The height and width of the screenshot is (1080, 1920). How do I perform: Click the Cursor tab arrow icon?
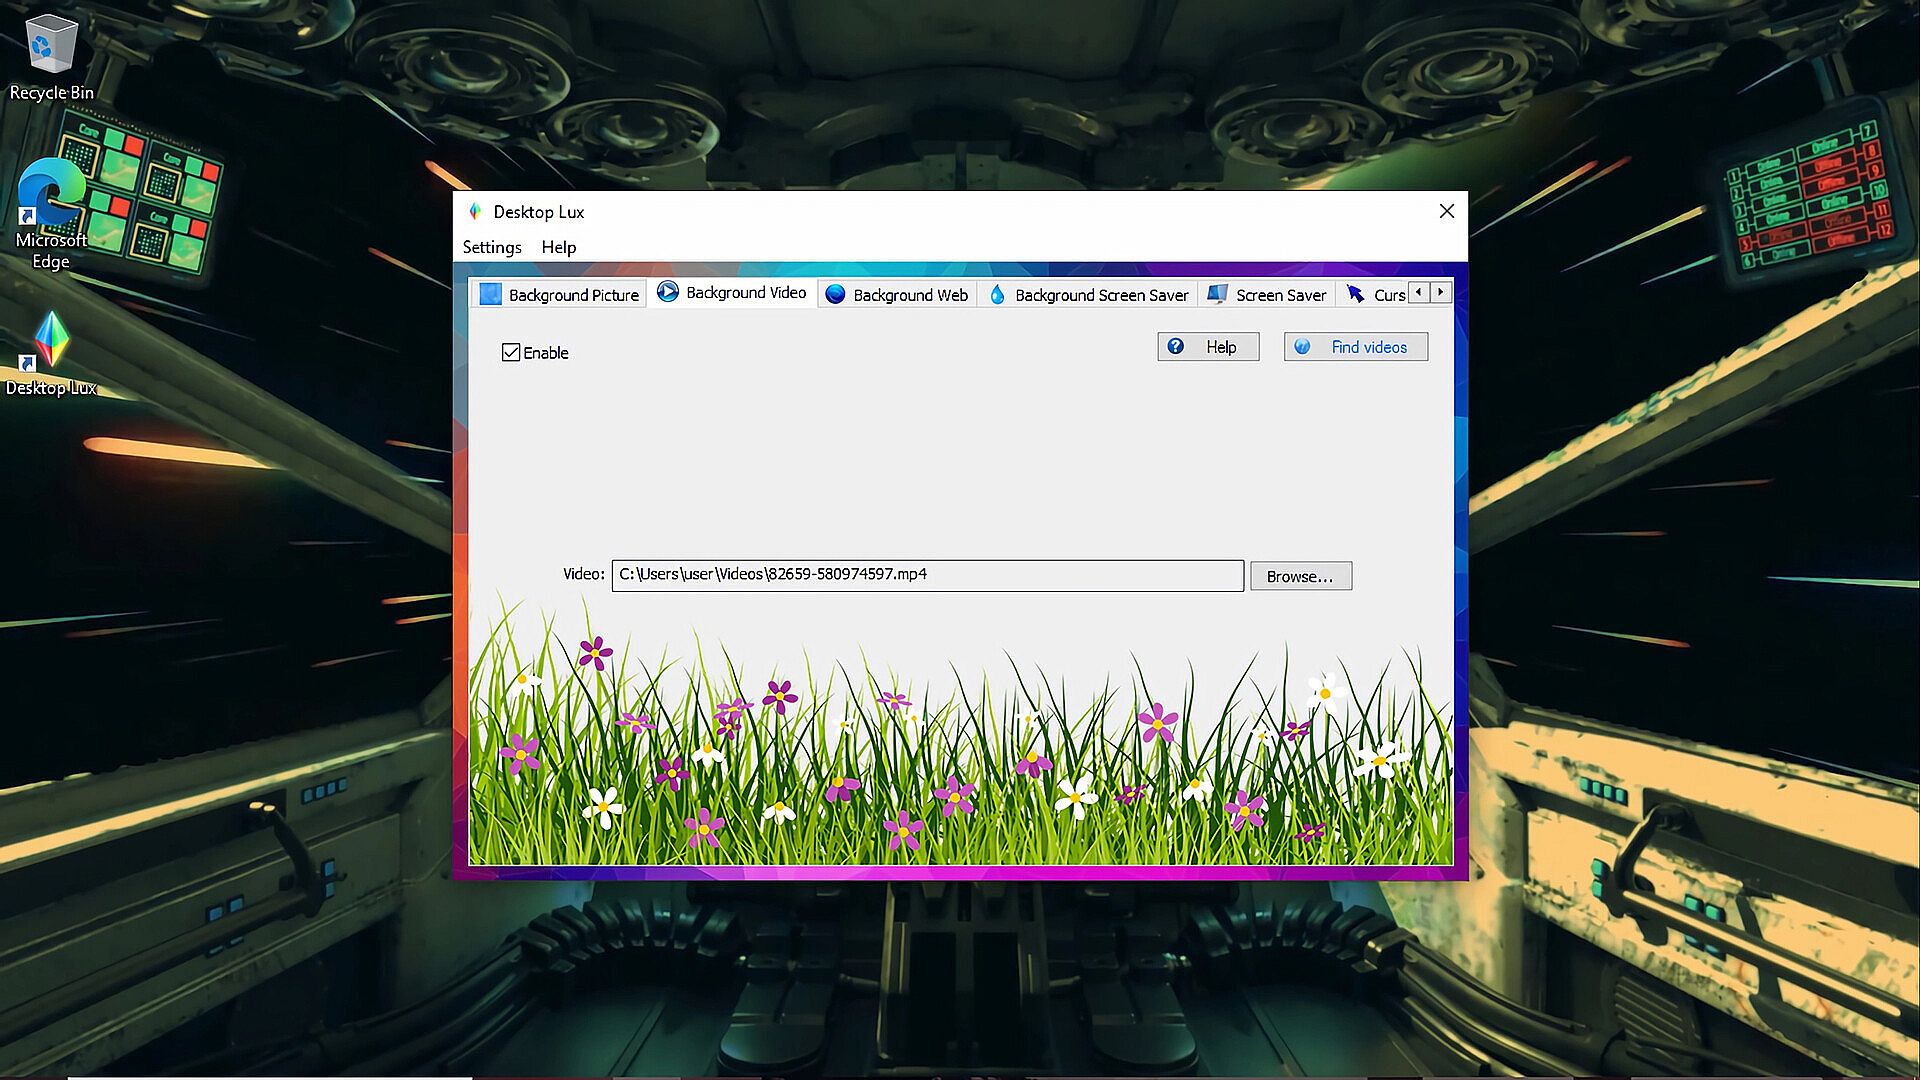[1356, 294]
